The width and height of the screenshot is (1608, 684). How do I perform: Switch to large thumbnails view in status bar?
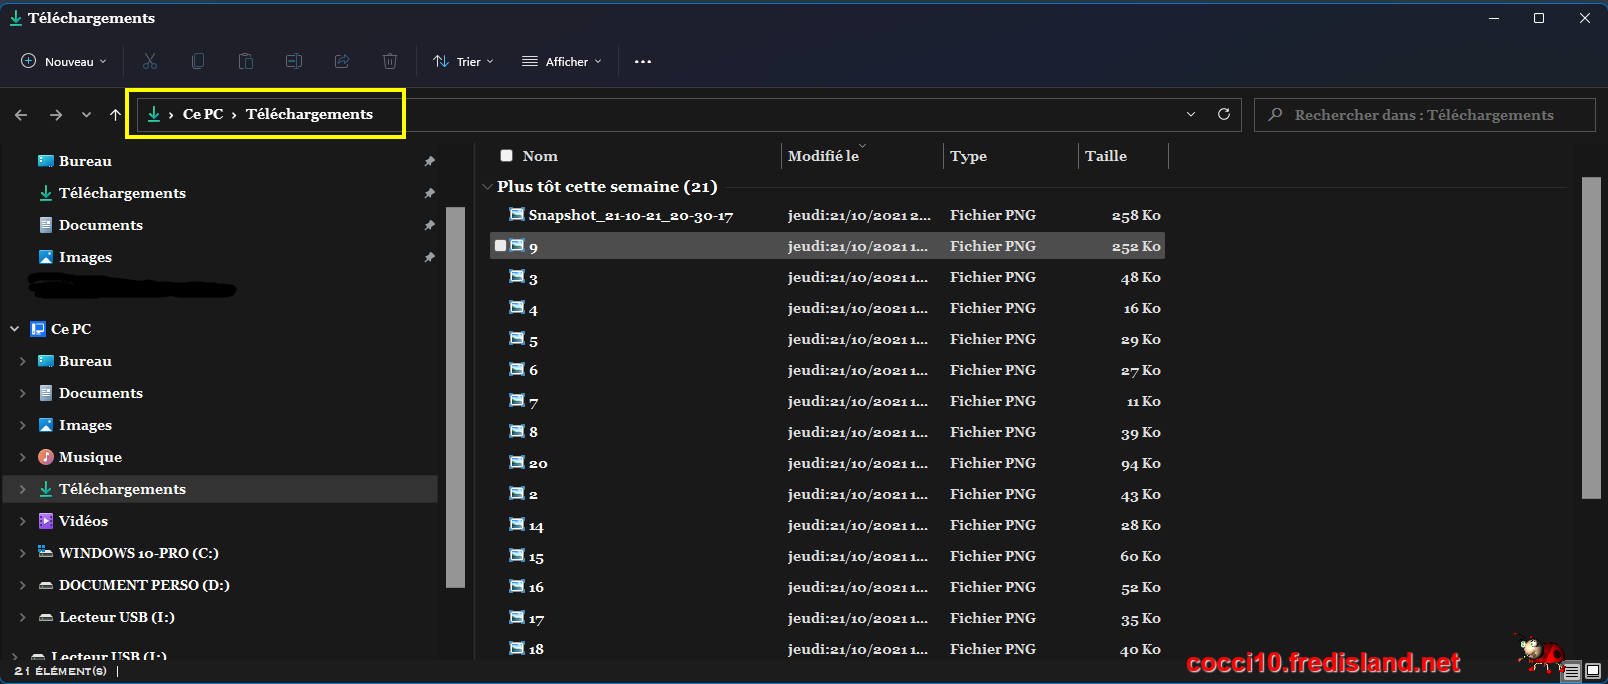click(1592, 671)
